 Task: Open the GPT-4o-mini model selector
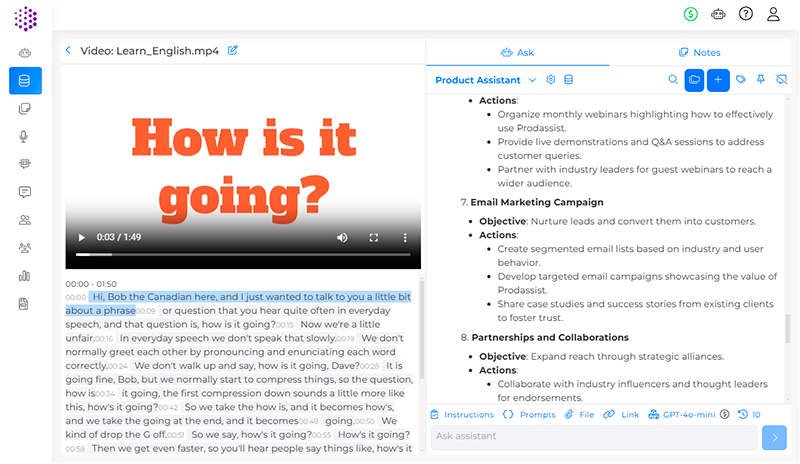click(682, 414)
